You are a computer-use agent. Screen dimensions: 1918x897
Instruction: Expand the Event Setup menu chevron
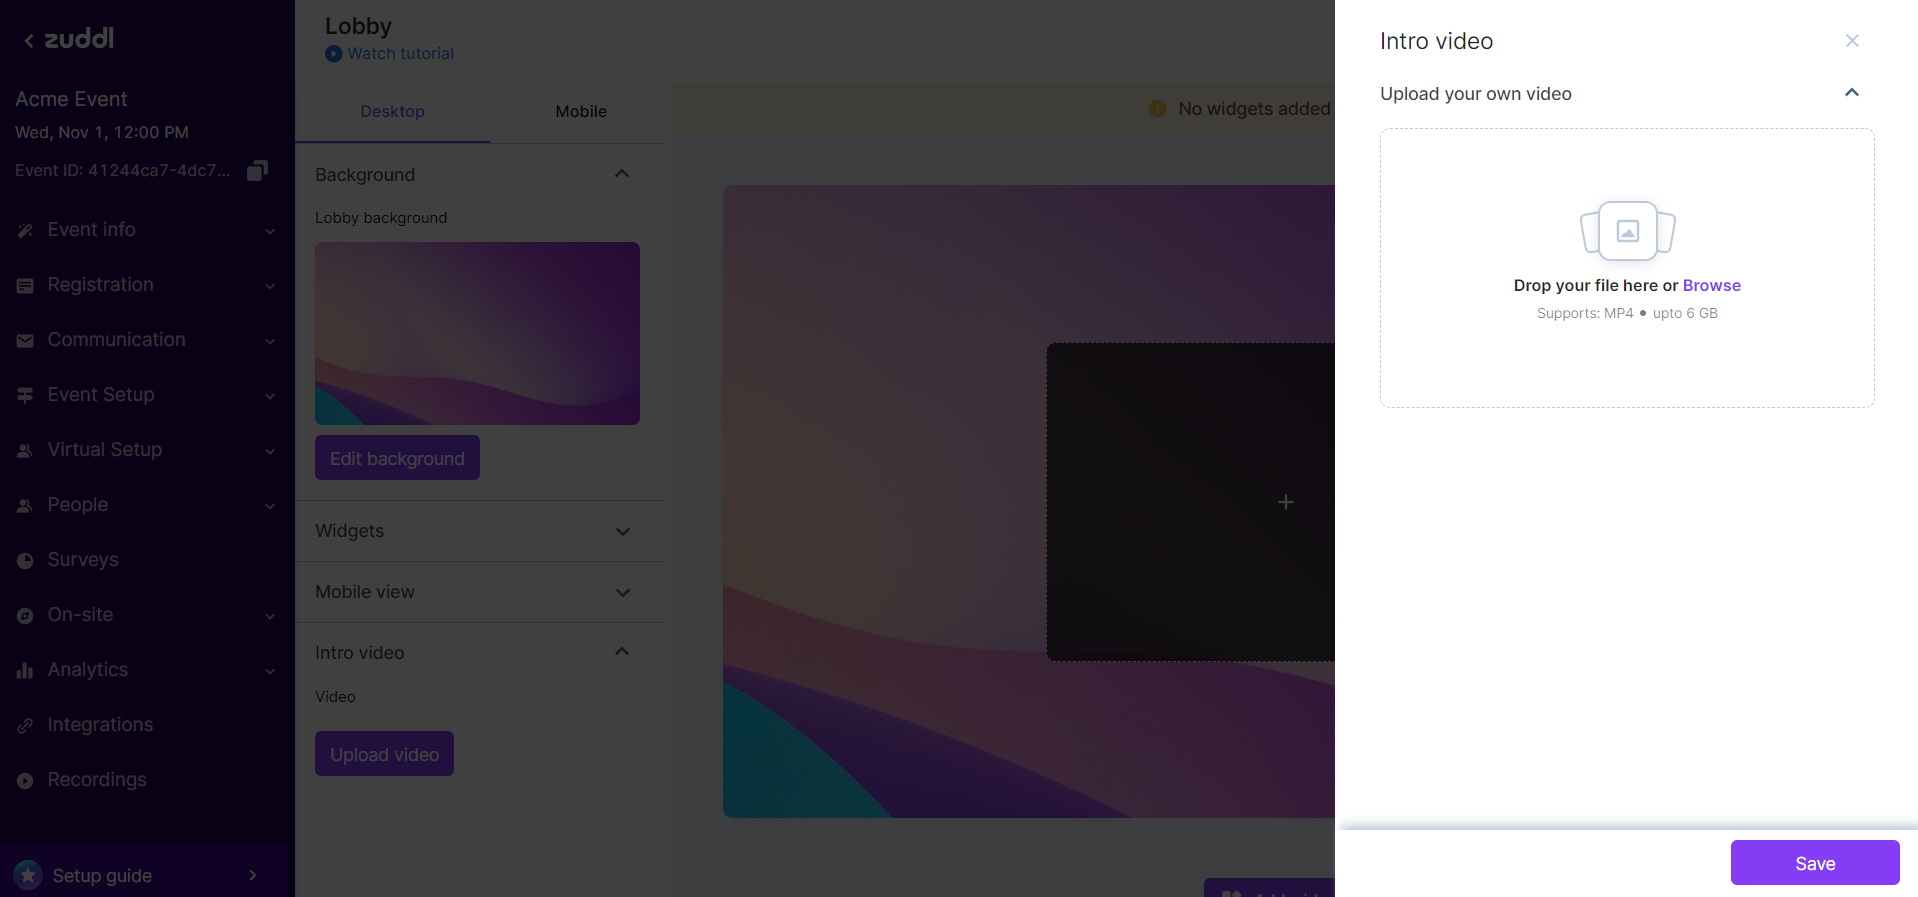(x=270, y=396)
